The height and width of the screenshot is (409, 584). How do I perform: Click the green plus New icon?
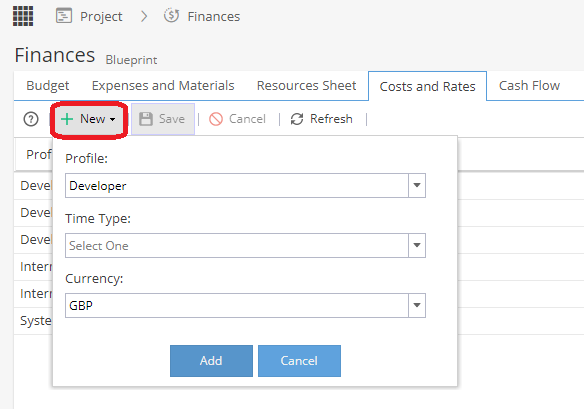coord(67,119)
